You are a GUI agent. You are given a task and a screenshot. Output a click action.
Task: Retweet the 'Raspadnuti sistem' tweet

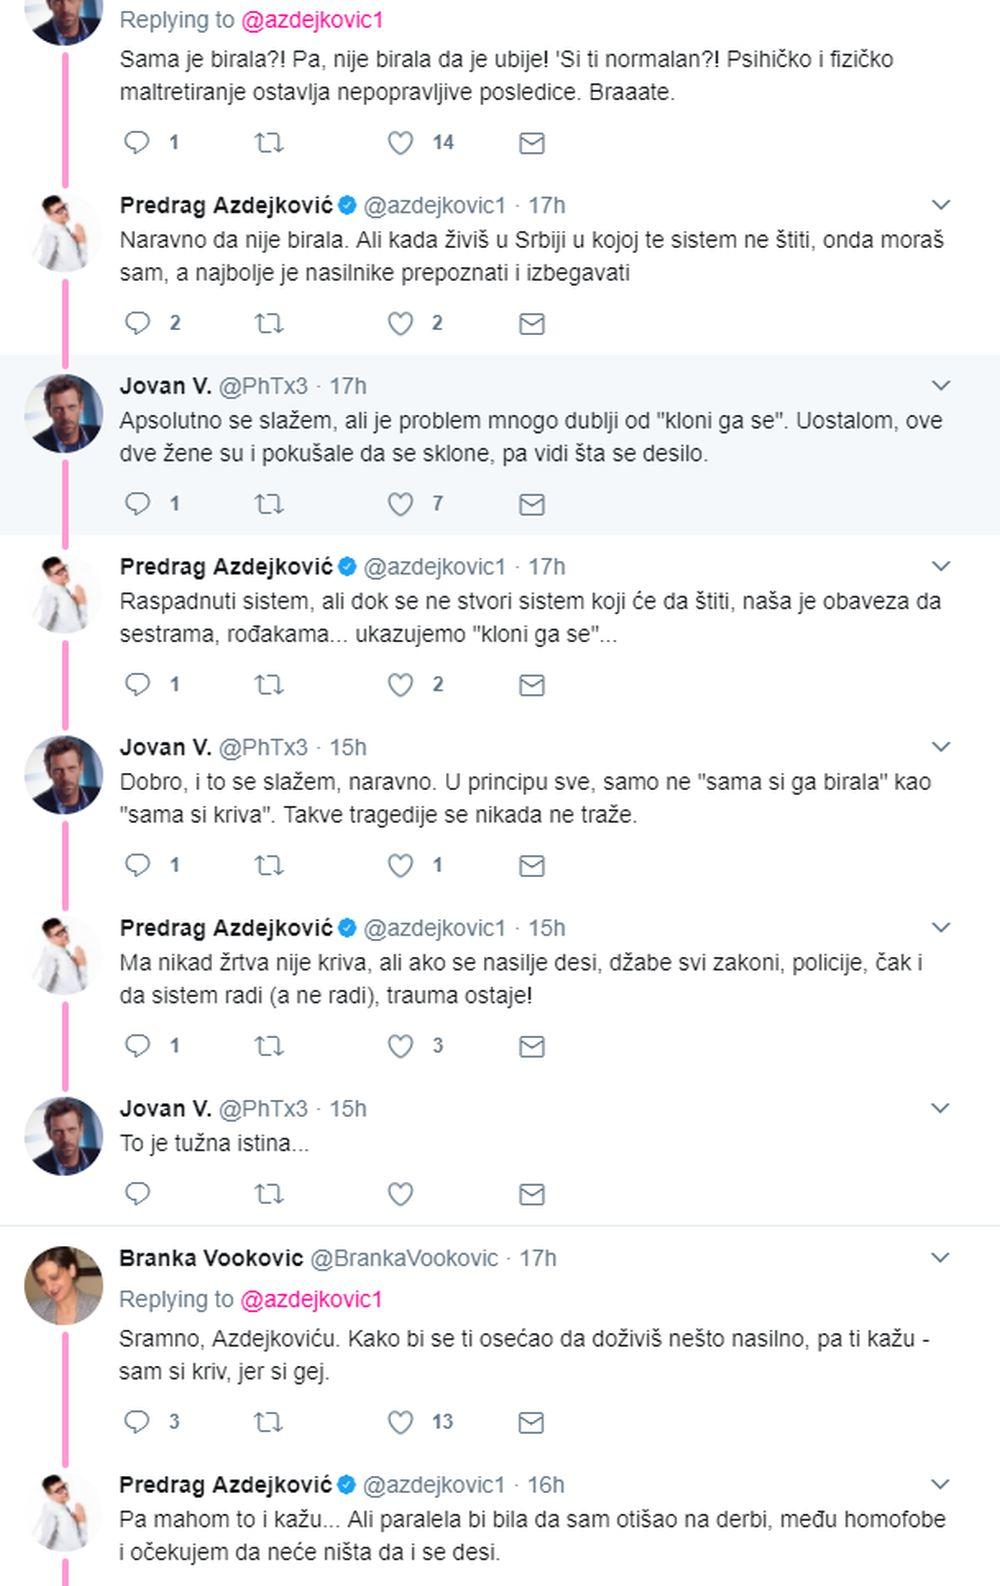click(x=268, y=685)
